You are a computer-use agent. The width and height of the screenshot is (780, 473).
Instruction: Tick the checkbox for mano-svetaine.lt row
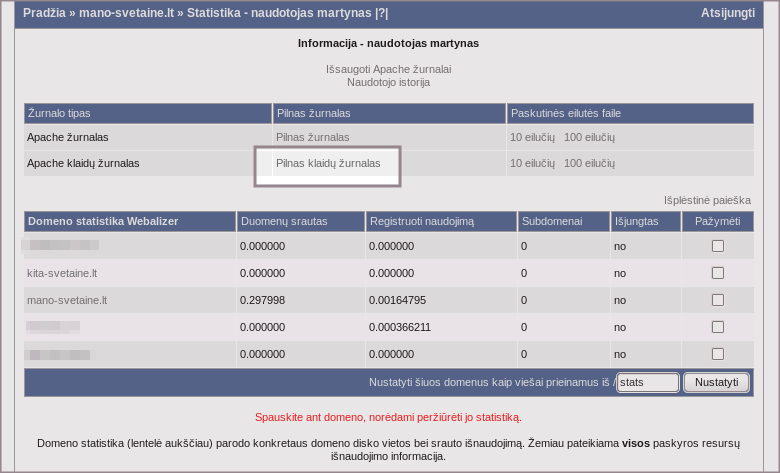(x=717, y=300)
